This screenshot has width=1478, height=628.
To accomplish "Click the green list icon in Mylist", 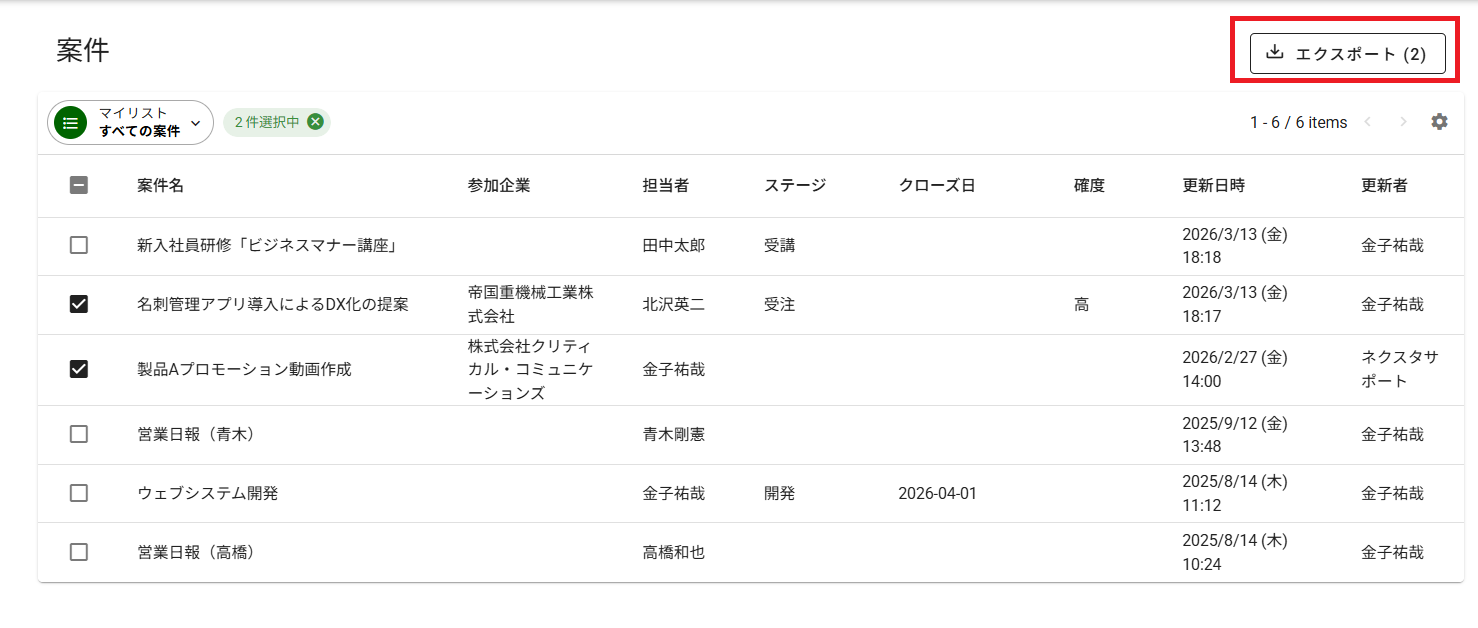I will [x=70, y=123].
